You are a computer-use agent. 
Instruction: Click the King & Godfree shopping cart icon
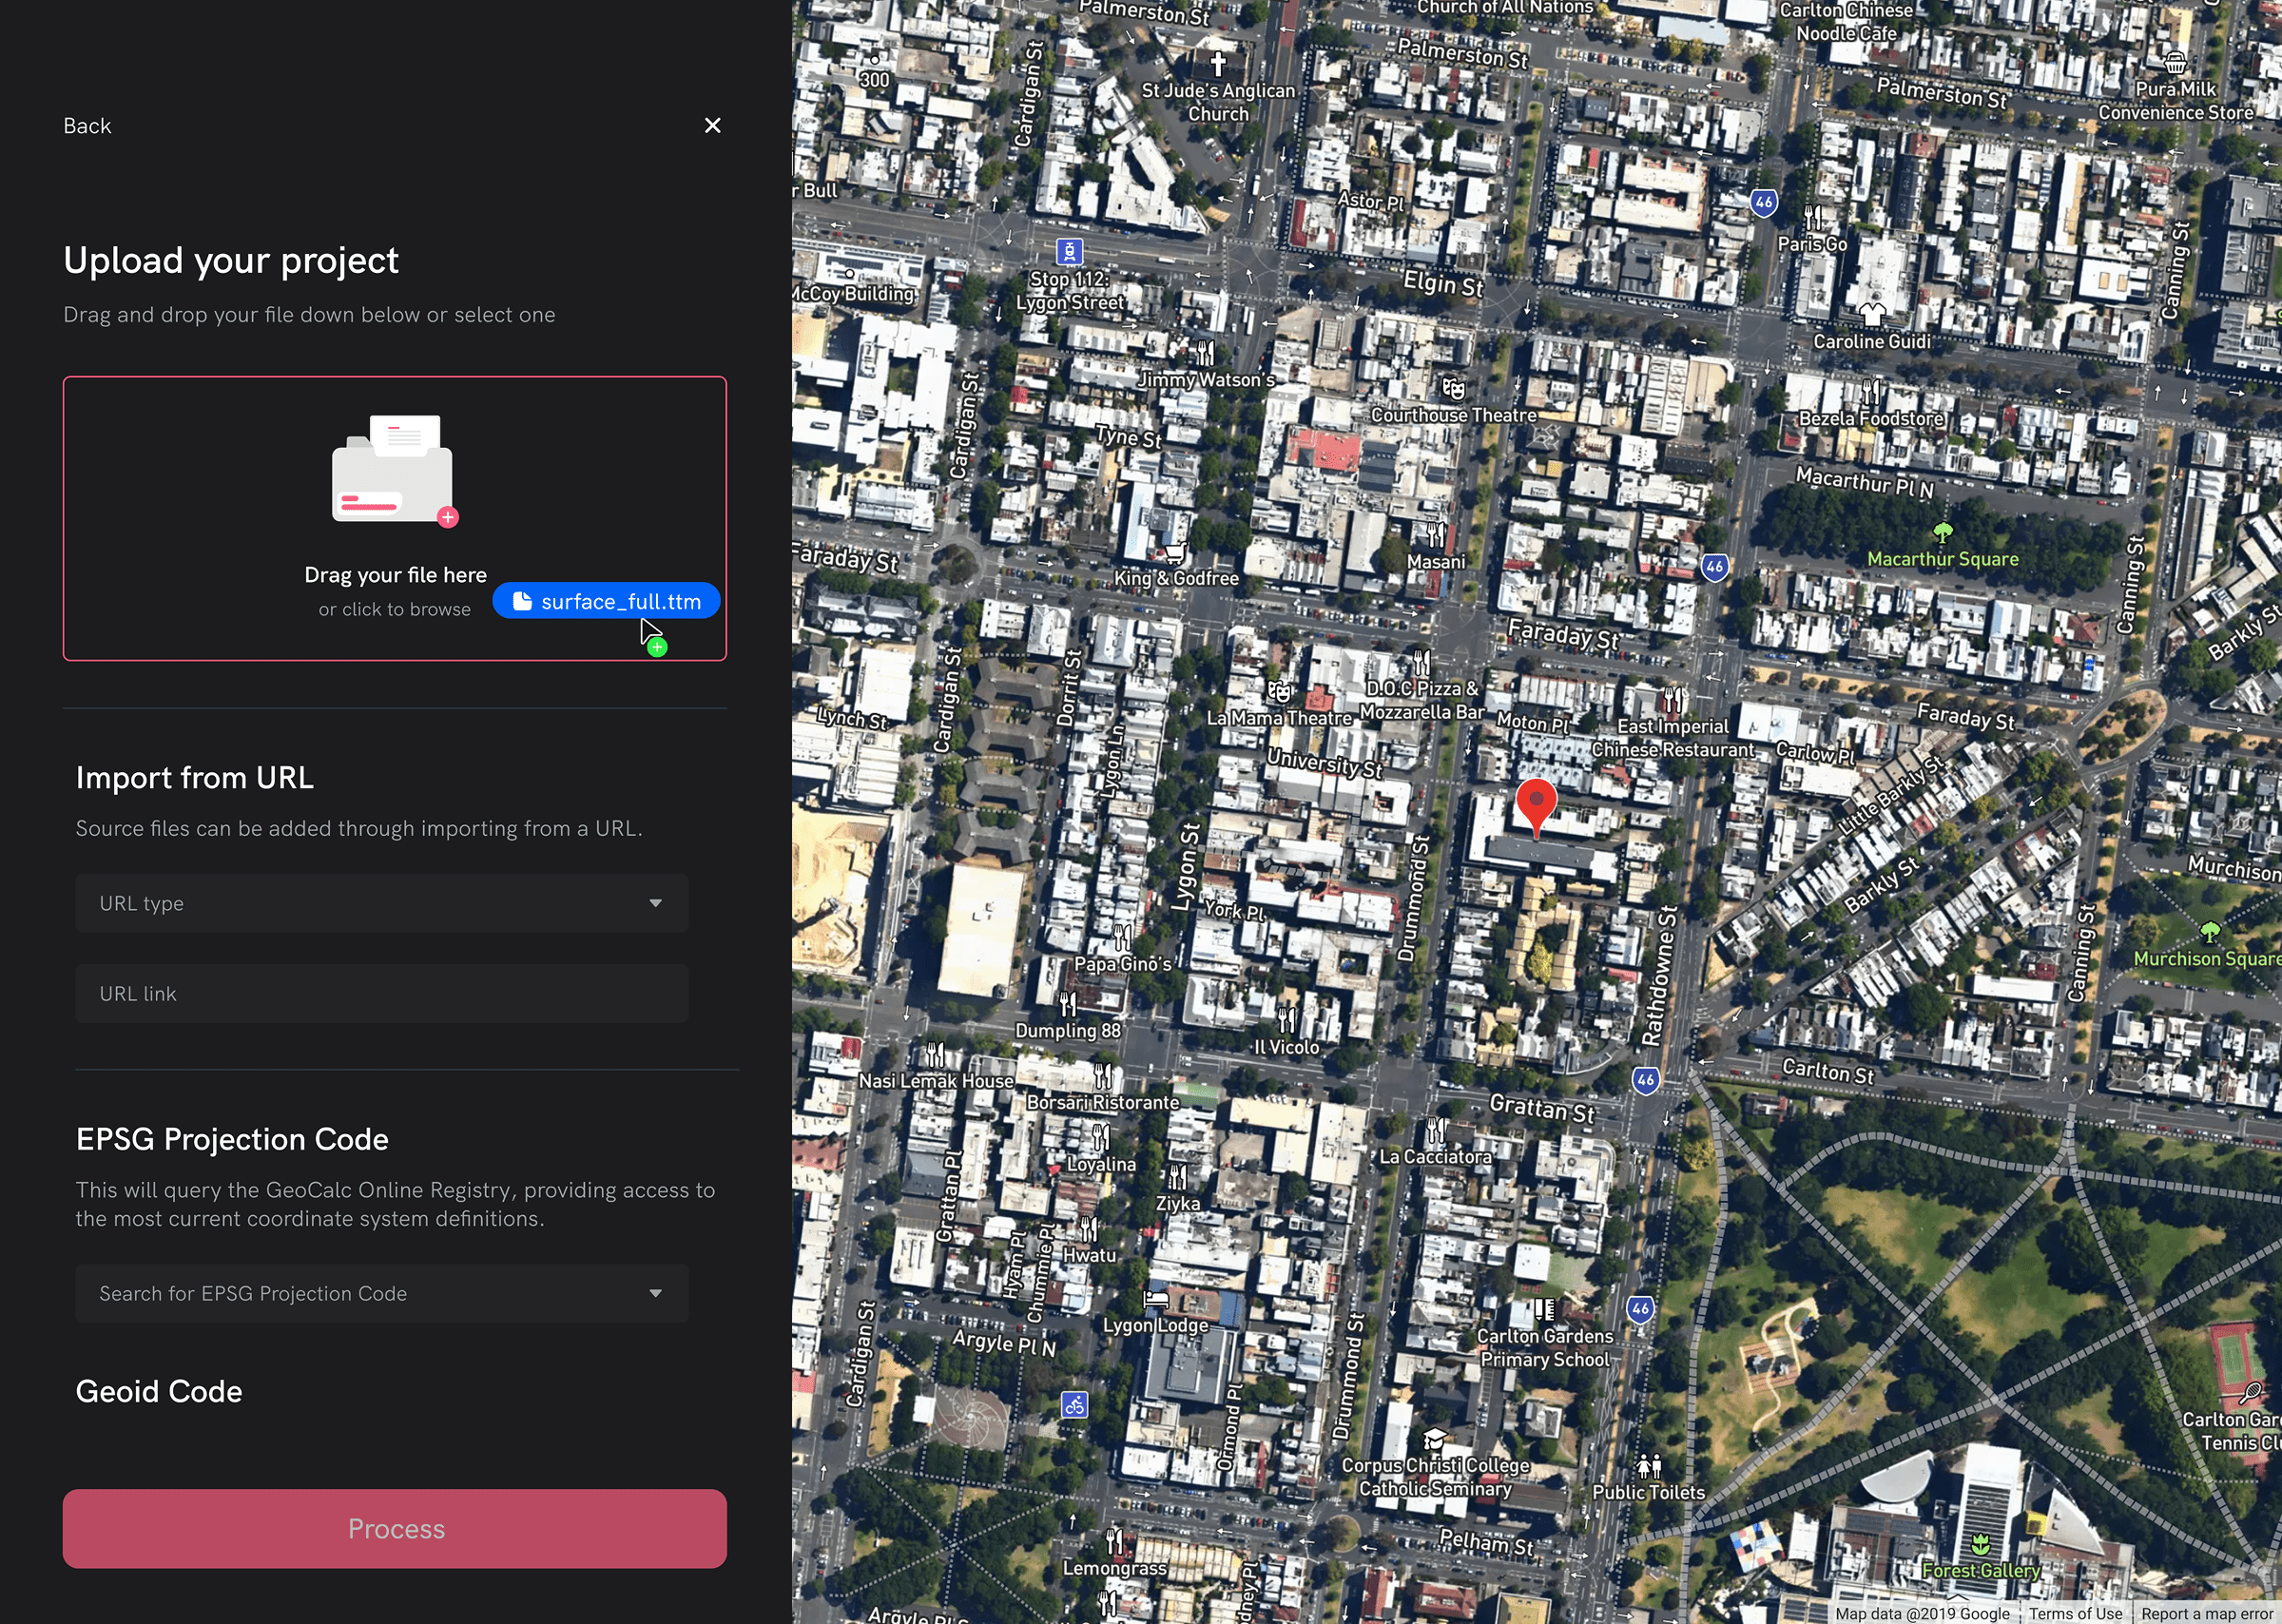pos(1175,552)
